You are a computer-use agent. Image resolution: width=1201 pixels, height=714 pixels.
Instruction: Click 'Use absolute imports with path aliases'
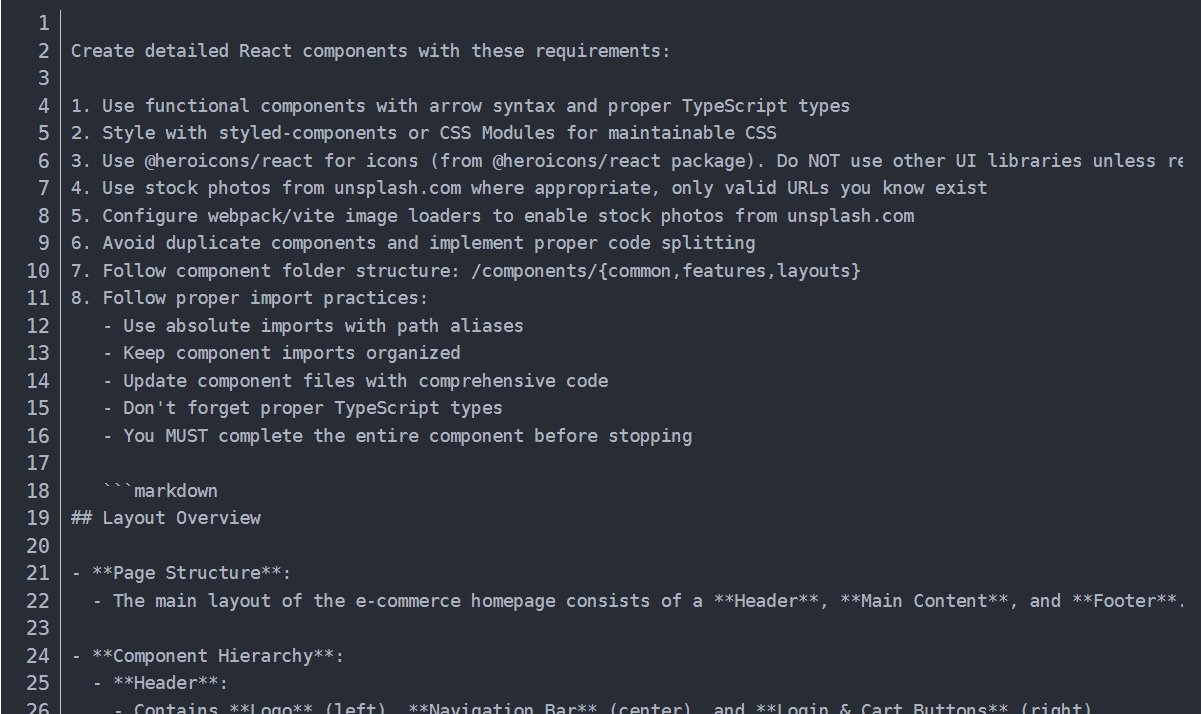323,326
